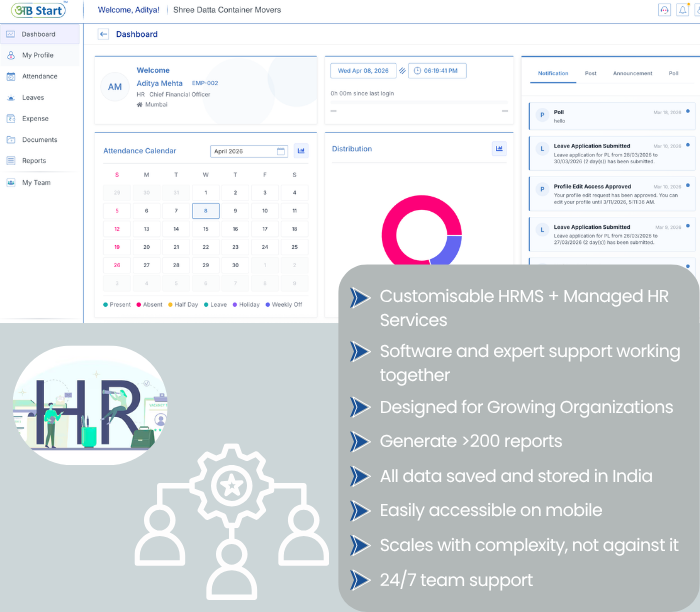700x612 pixels.
Task: Open the Leaves section
Action: tap(33, 98)
